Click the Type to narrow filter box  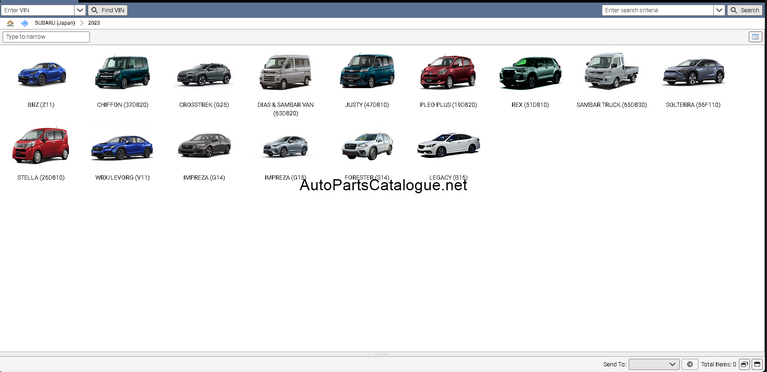46,37
